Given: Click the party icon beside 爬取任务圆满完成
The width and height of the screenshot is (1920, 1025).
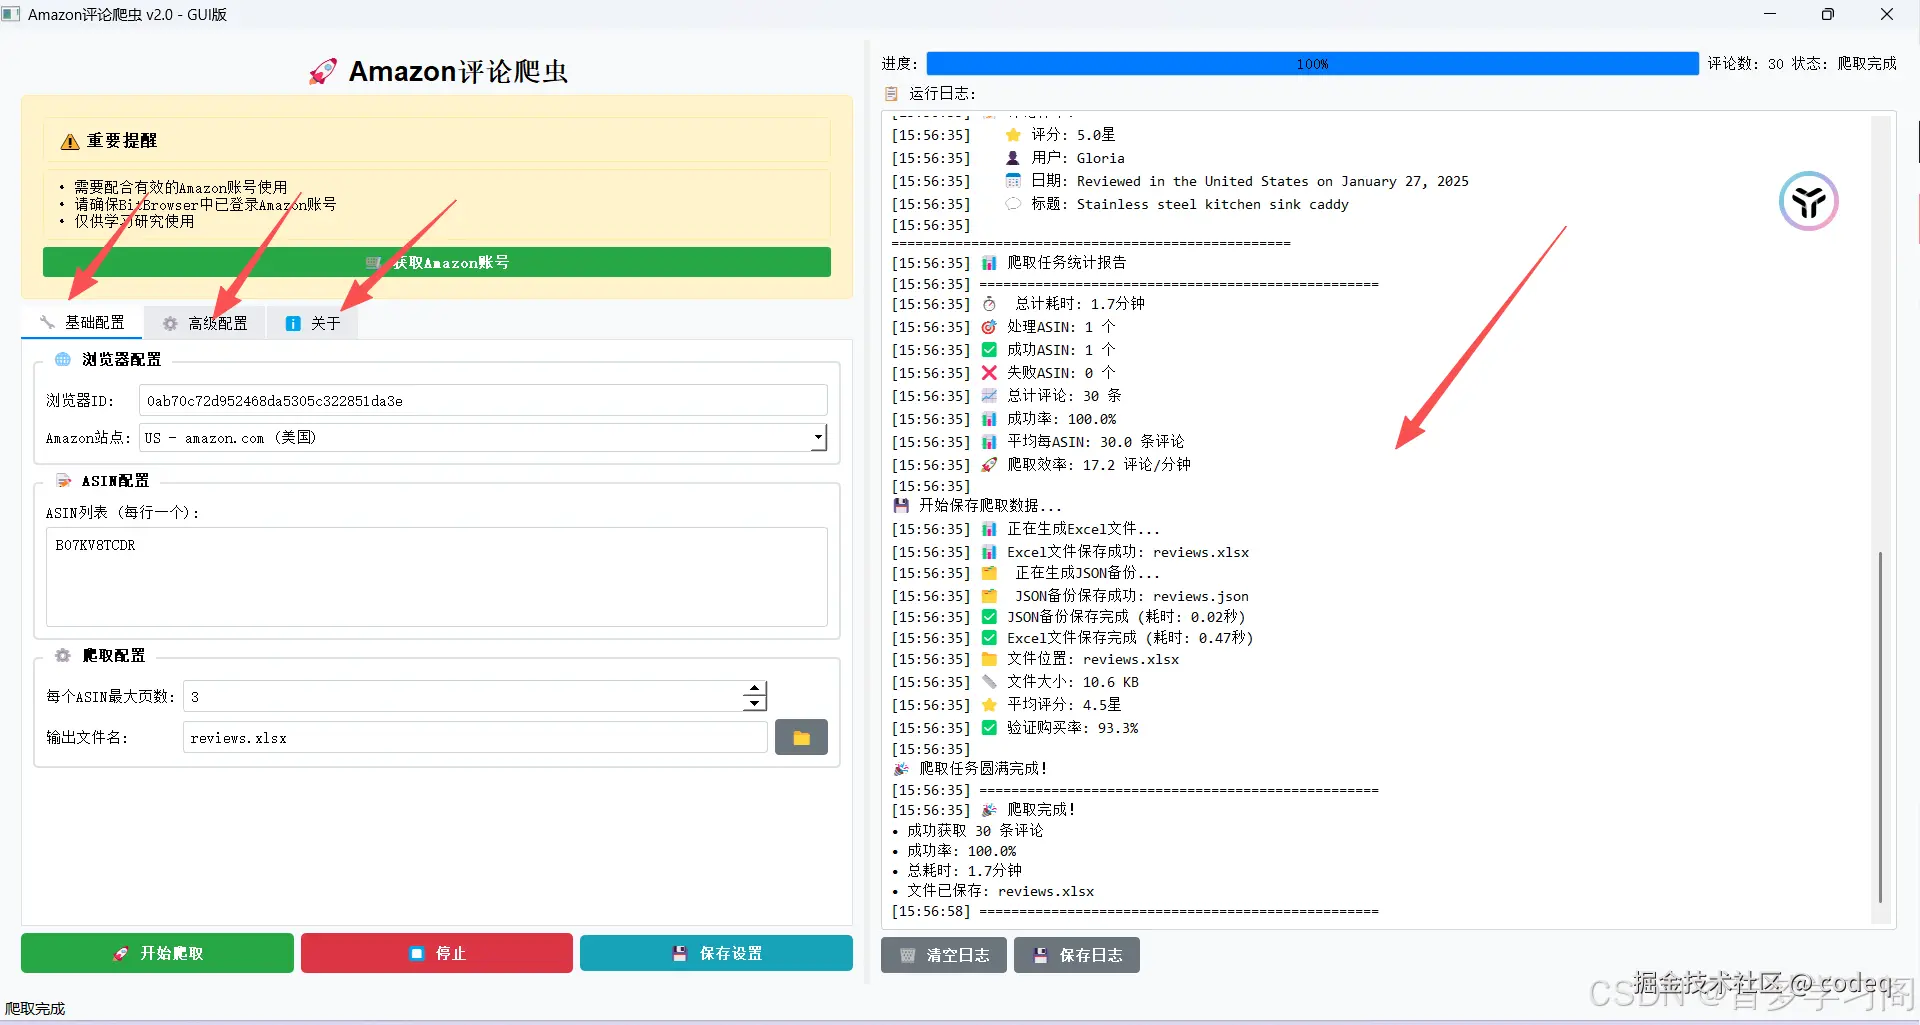Looking at the screenshot, I should pos(901,769).
